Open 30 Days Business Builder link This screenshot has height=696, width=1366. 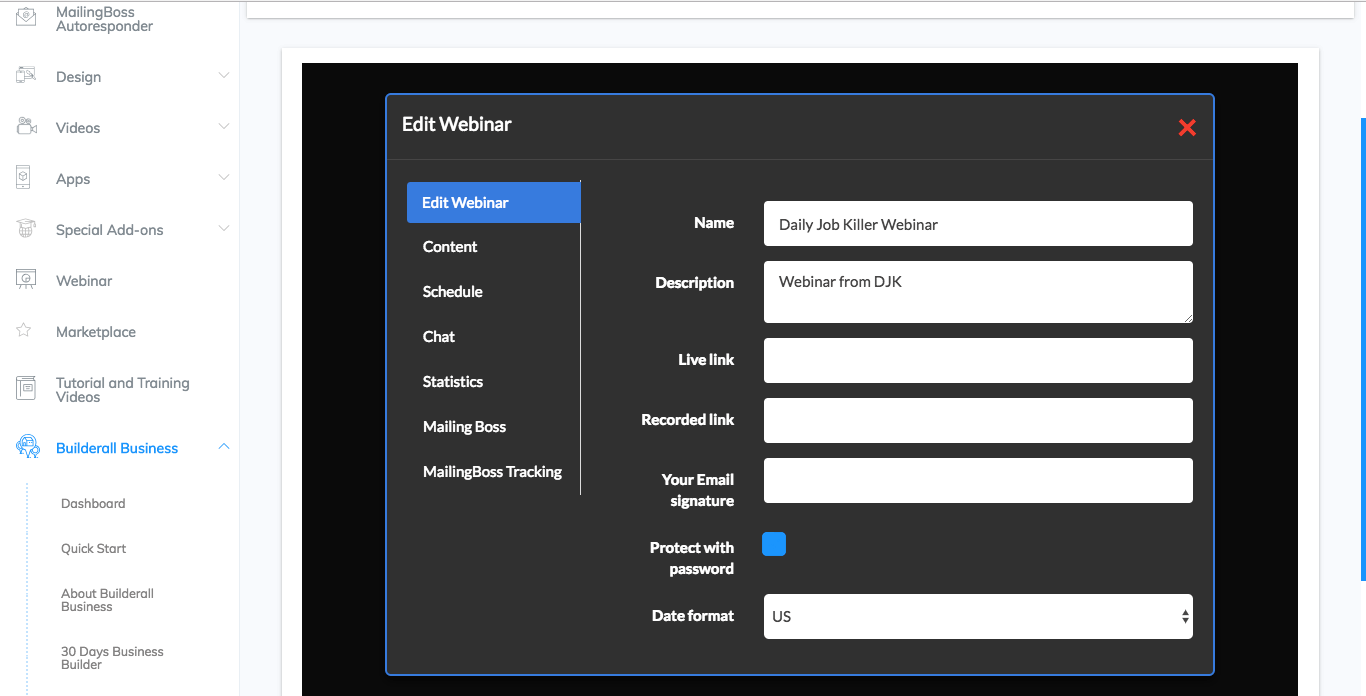[112, 658]
